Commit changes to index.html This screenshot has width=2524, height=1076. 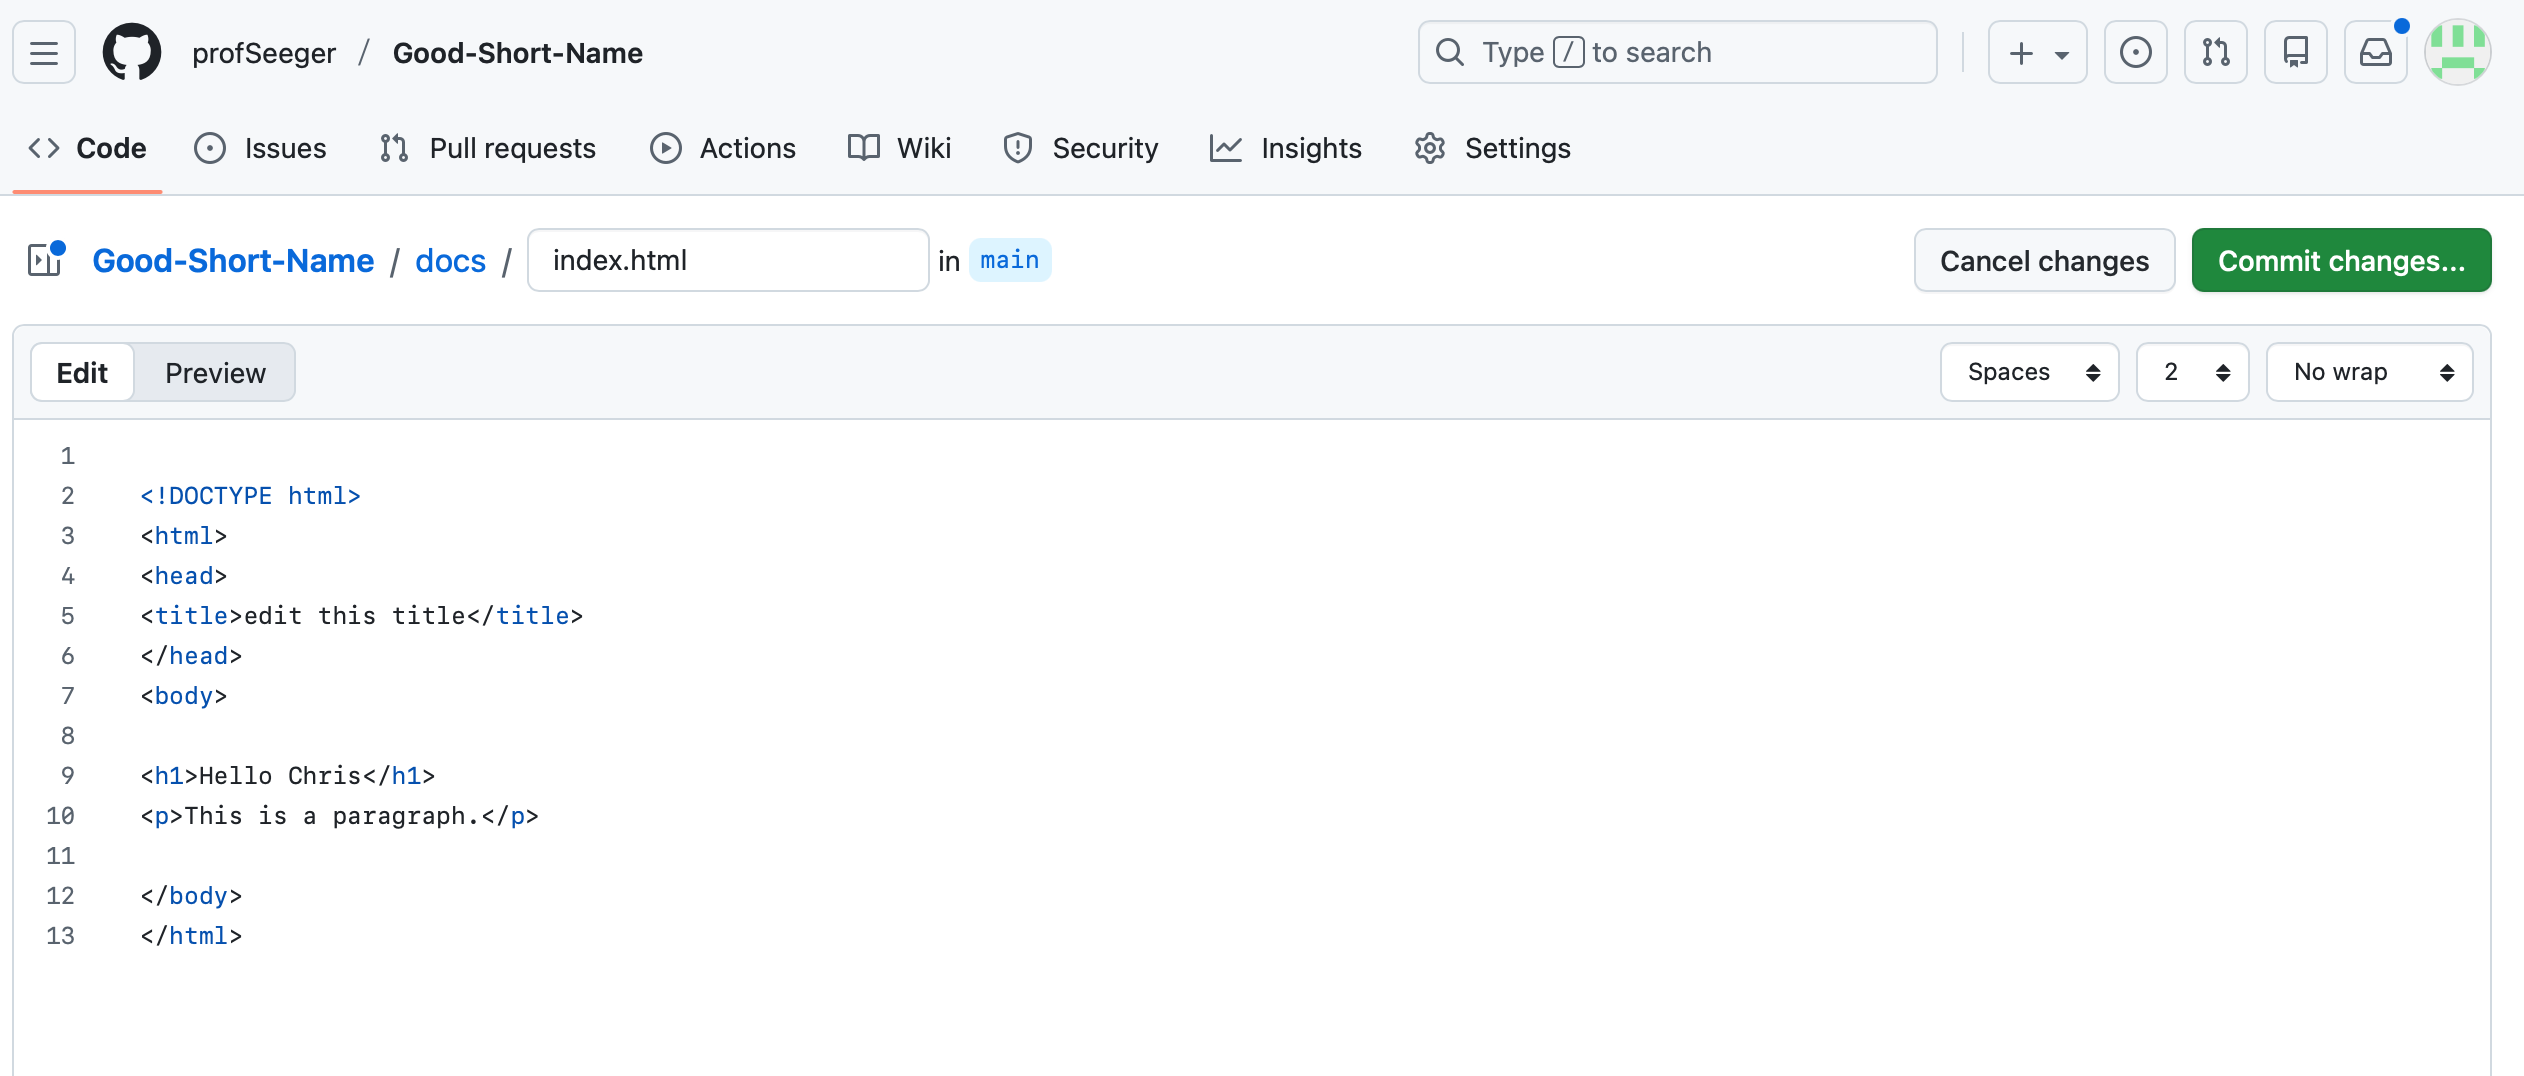[x=2341, y=260]
